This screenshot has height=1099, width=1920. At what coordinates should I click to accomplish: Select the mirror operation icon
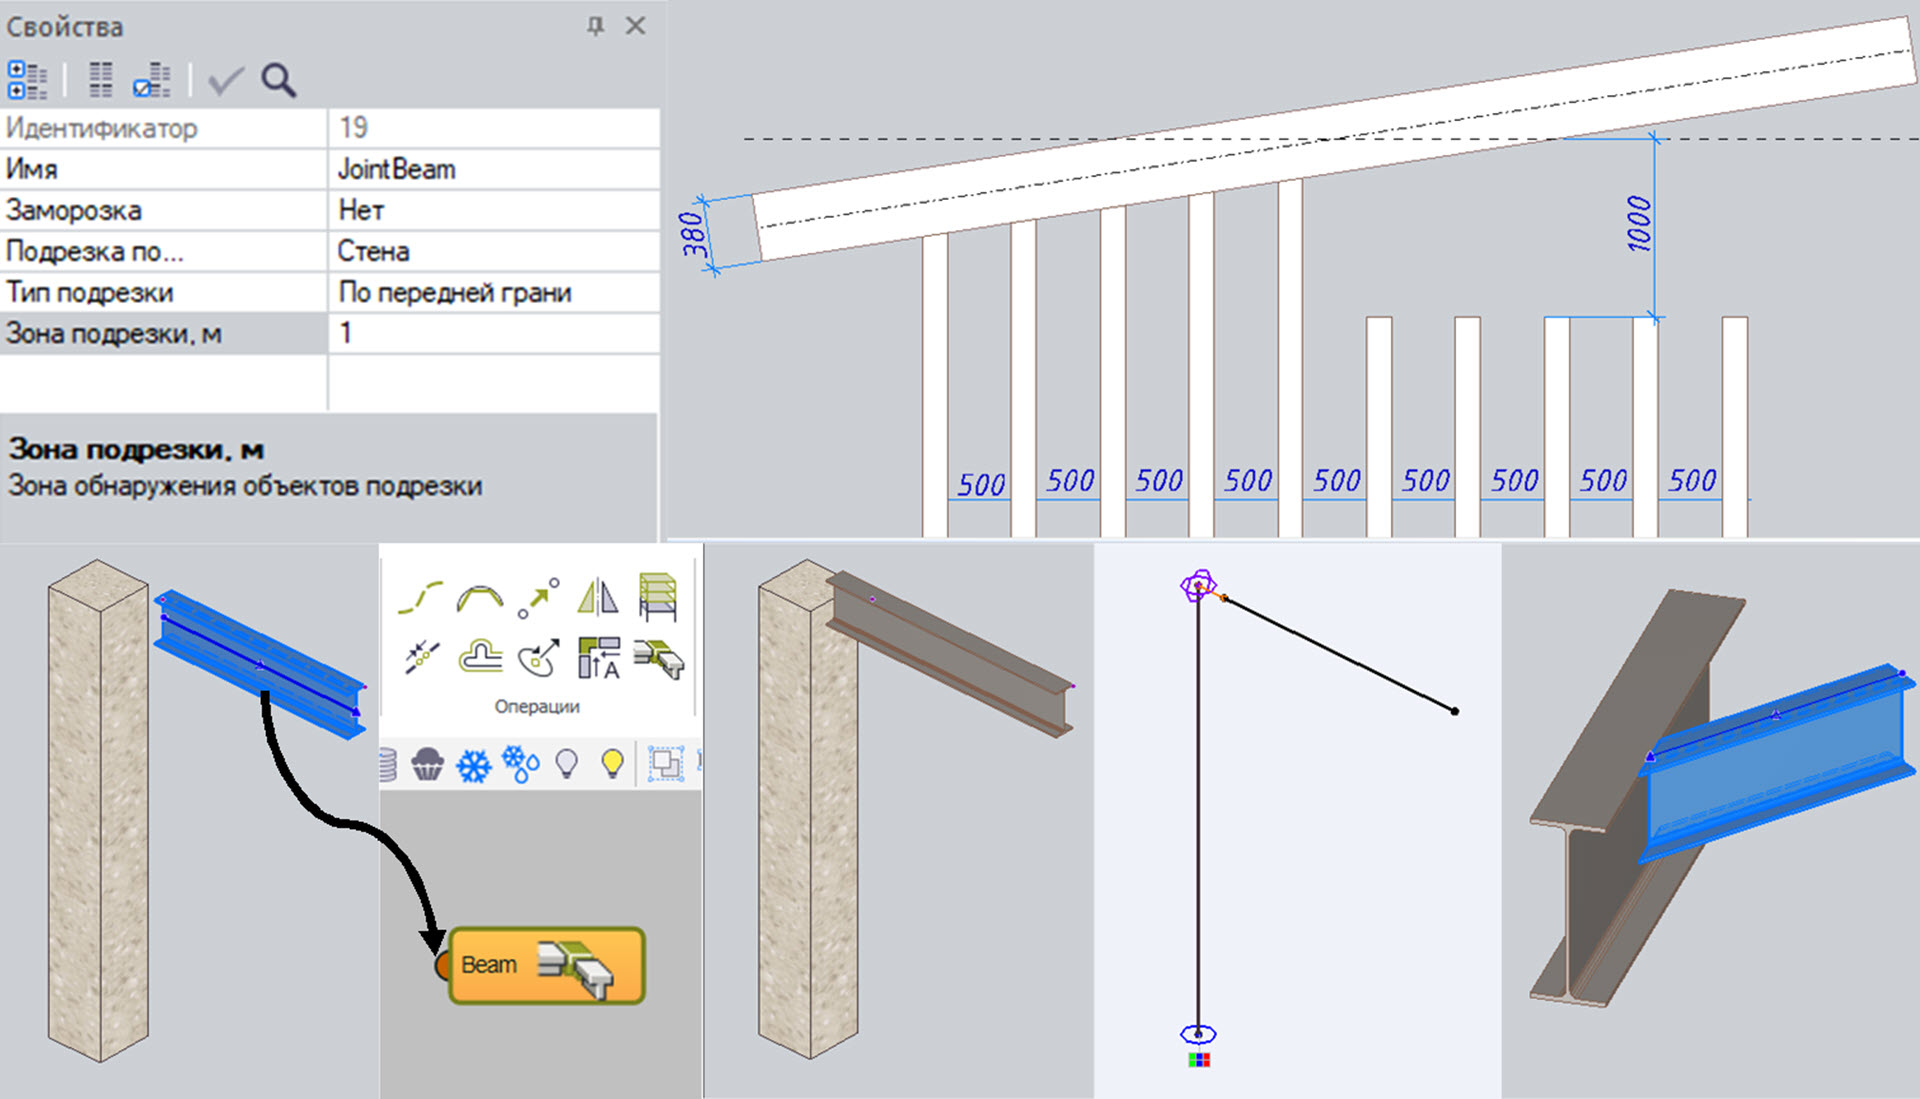coord(598,598)
